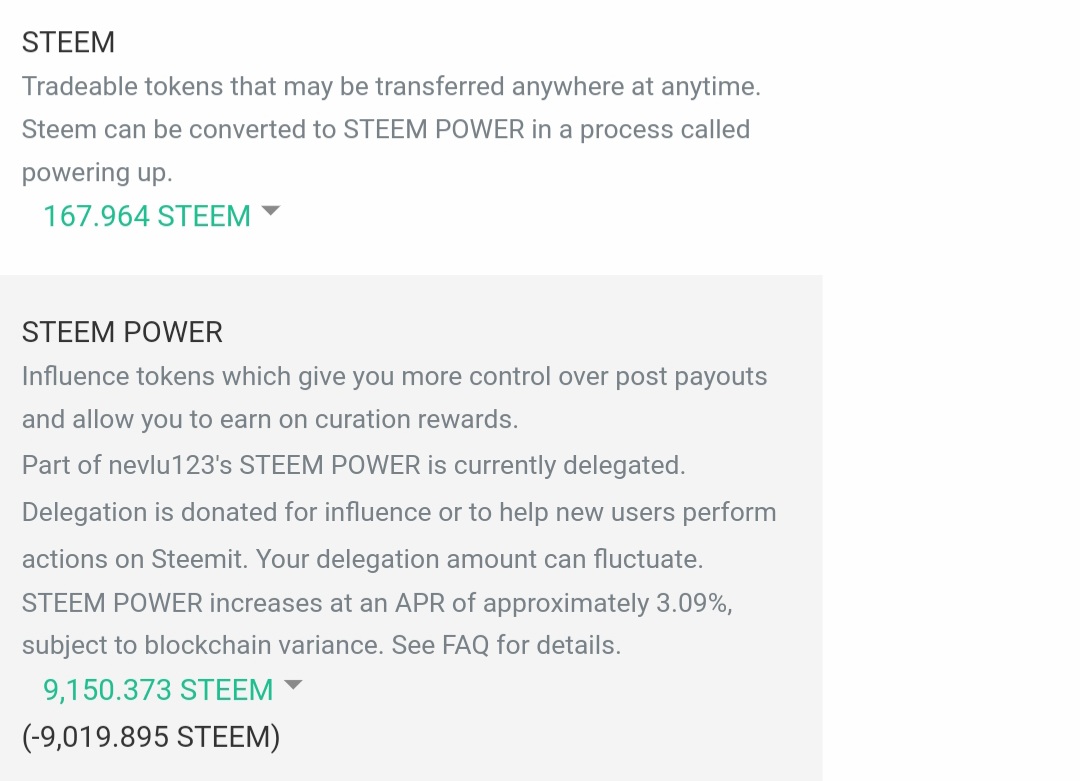The height and width of the screenshot is (781, 1080).
Task: Open the 167.964 STEEM balance dropdown
Action: pyautogui.click(x=147, y=216)
